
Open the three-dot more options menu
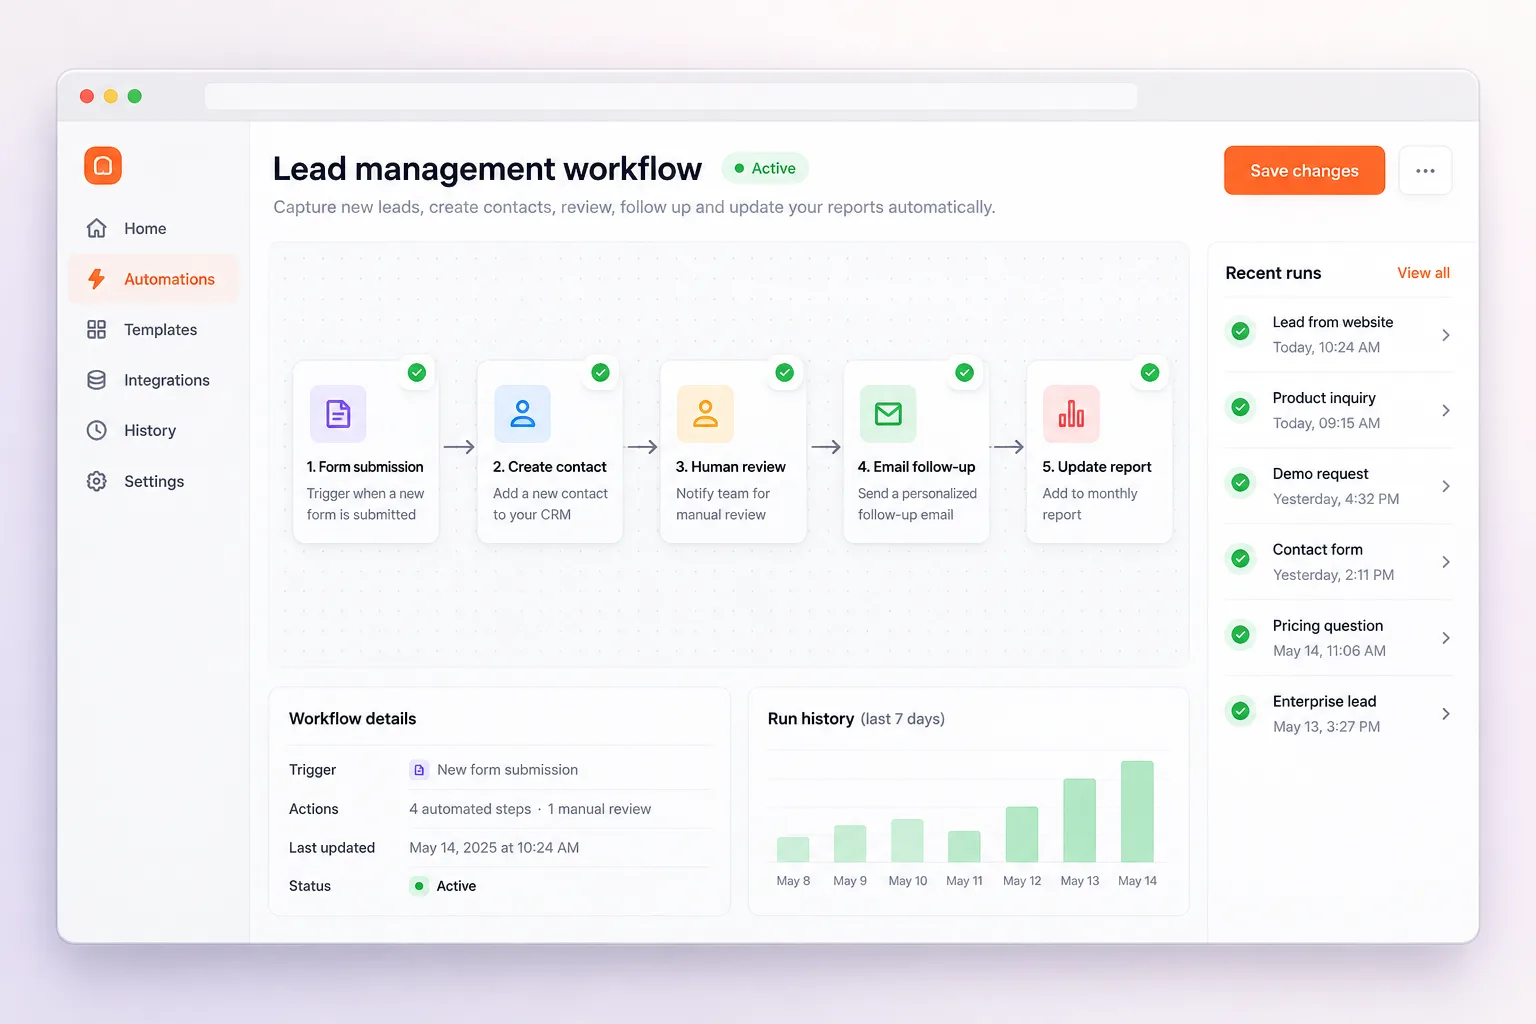point(1425,171)
